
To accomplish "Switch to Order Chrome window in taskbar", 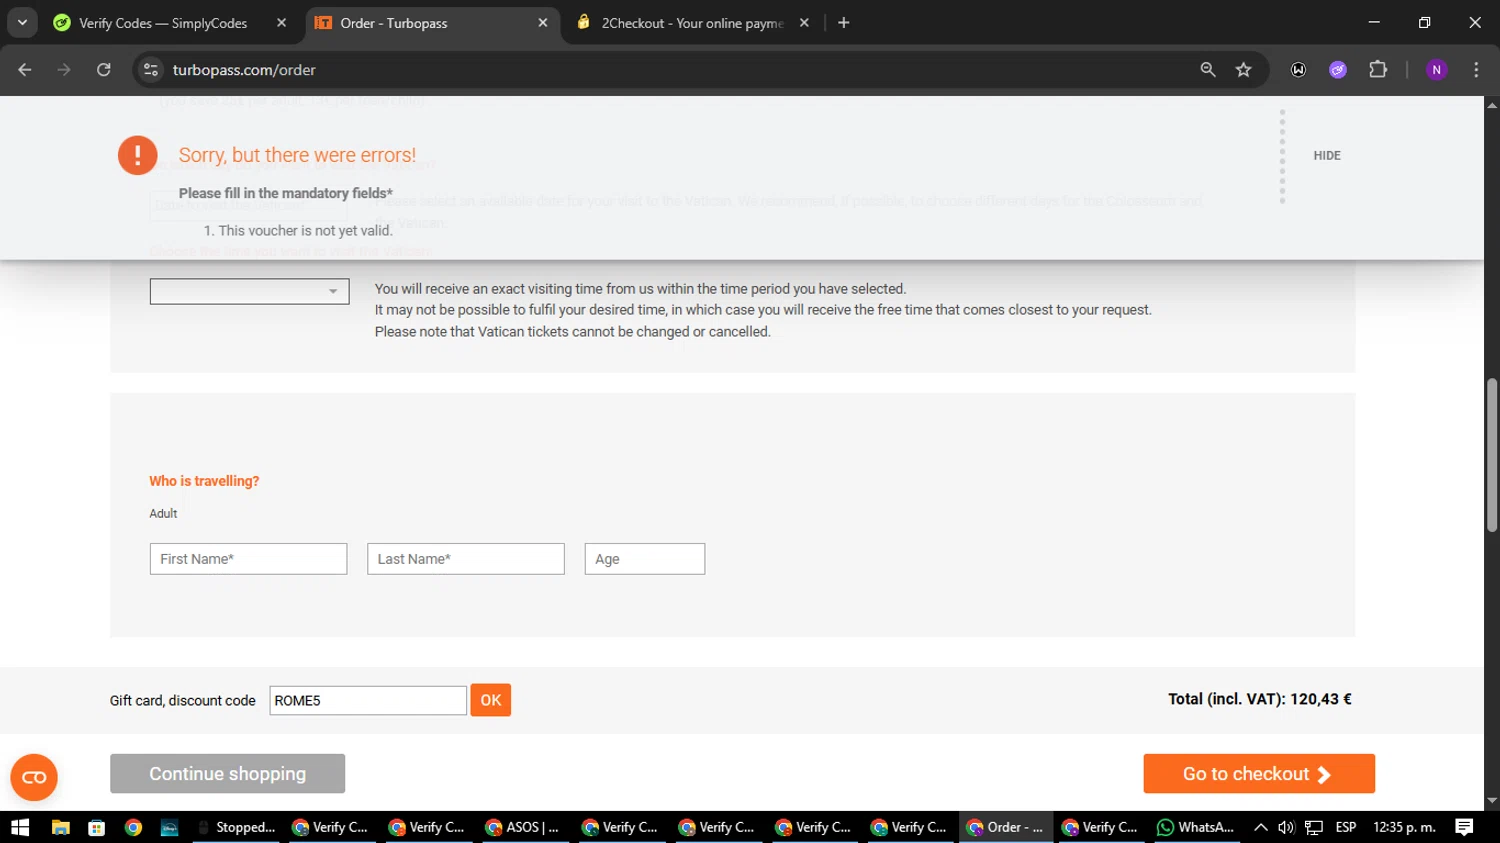I will tap(1006, 827).
